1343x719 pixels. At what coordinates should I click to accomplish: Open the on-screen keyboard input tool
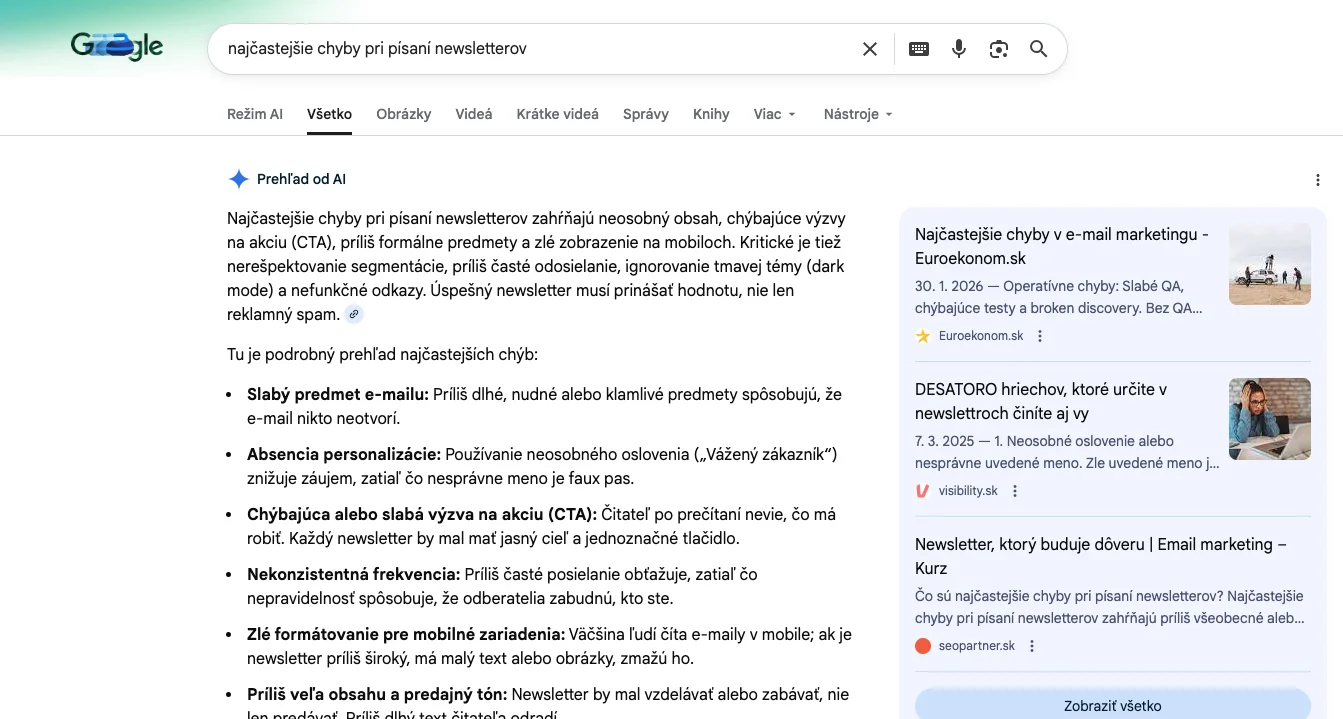click(x=918, y=49)
